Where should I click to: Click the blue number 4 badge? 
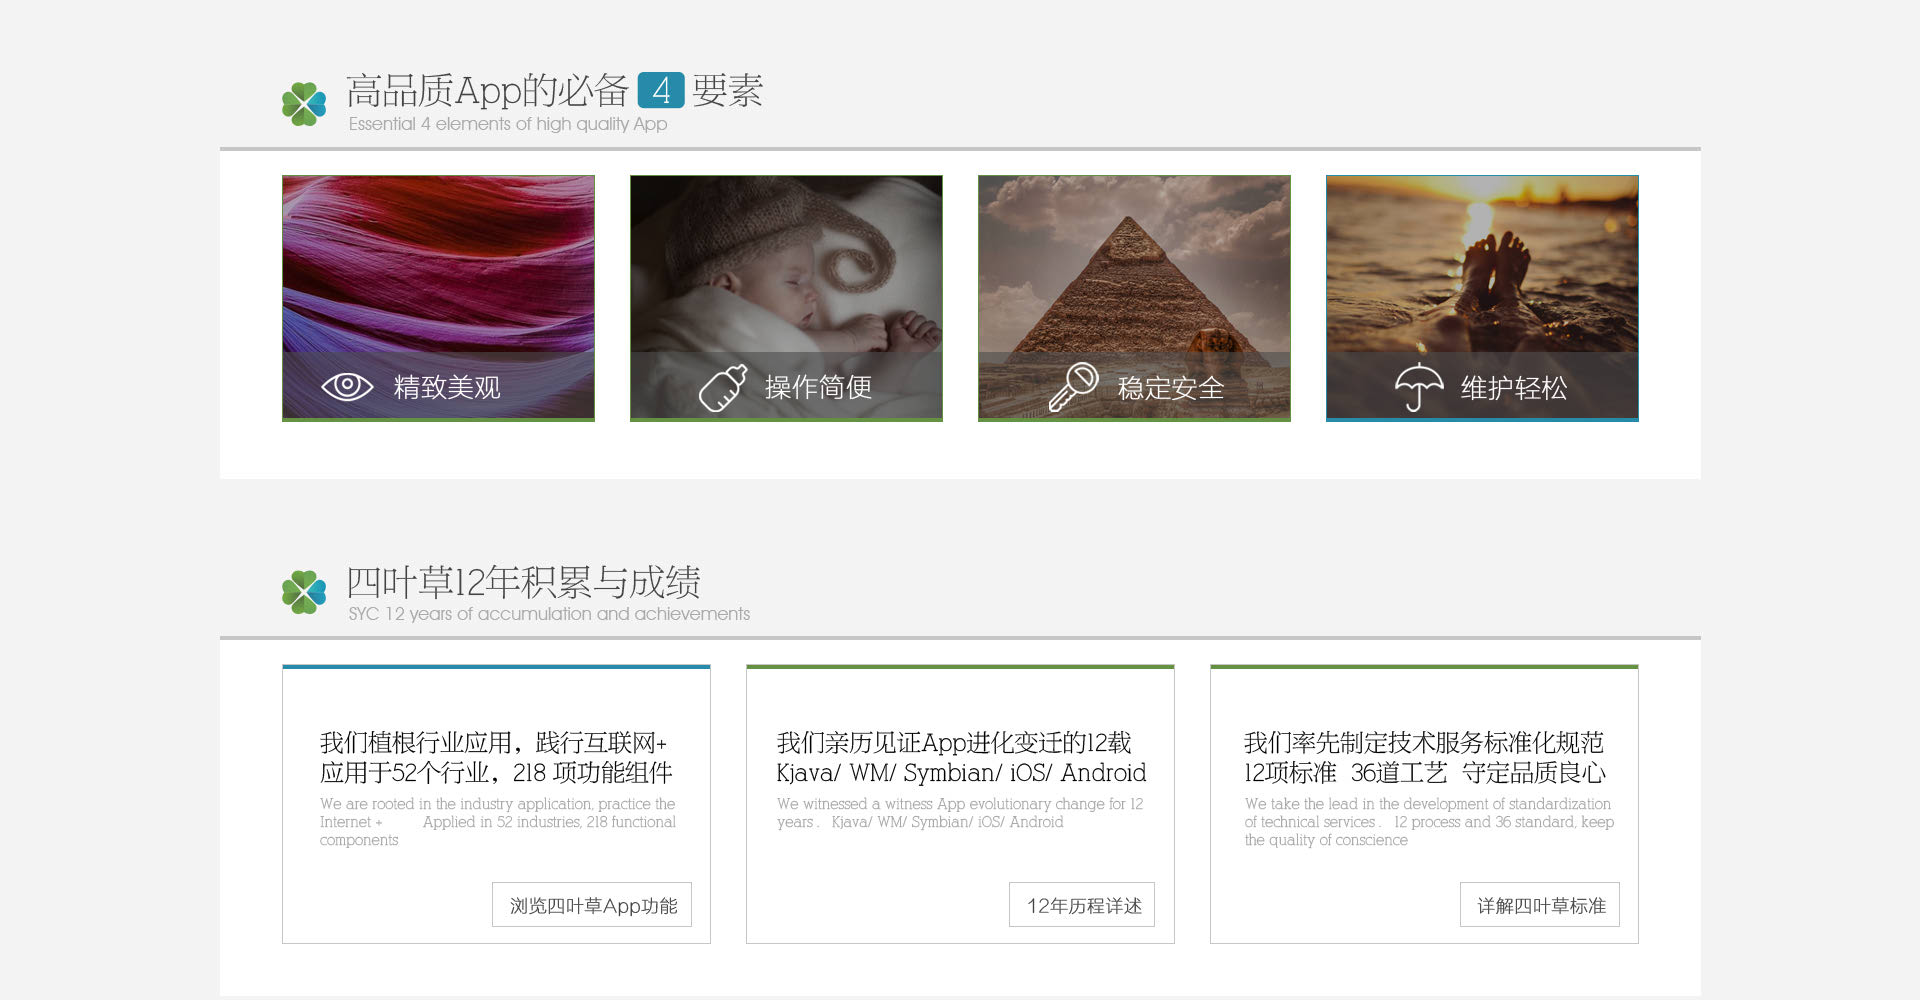(660, 90)
